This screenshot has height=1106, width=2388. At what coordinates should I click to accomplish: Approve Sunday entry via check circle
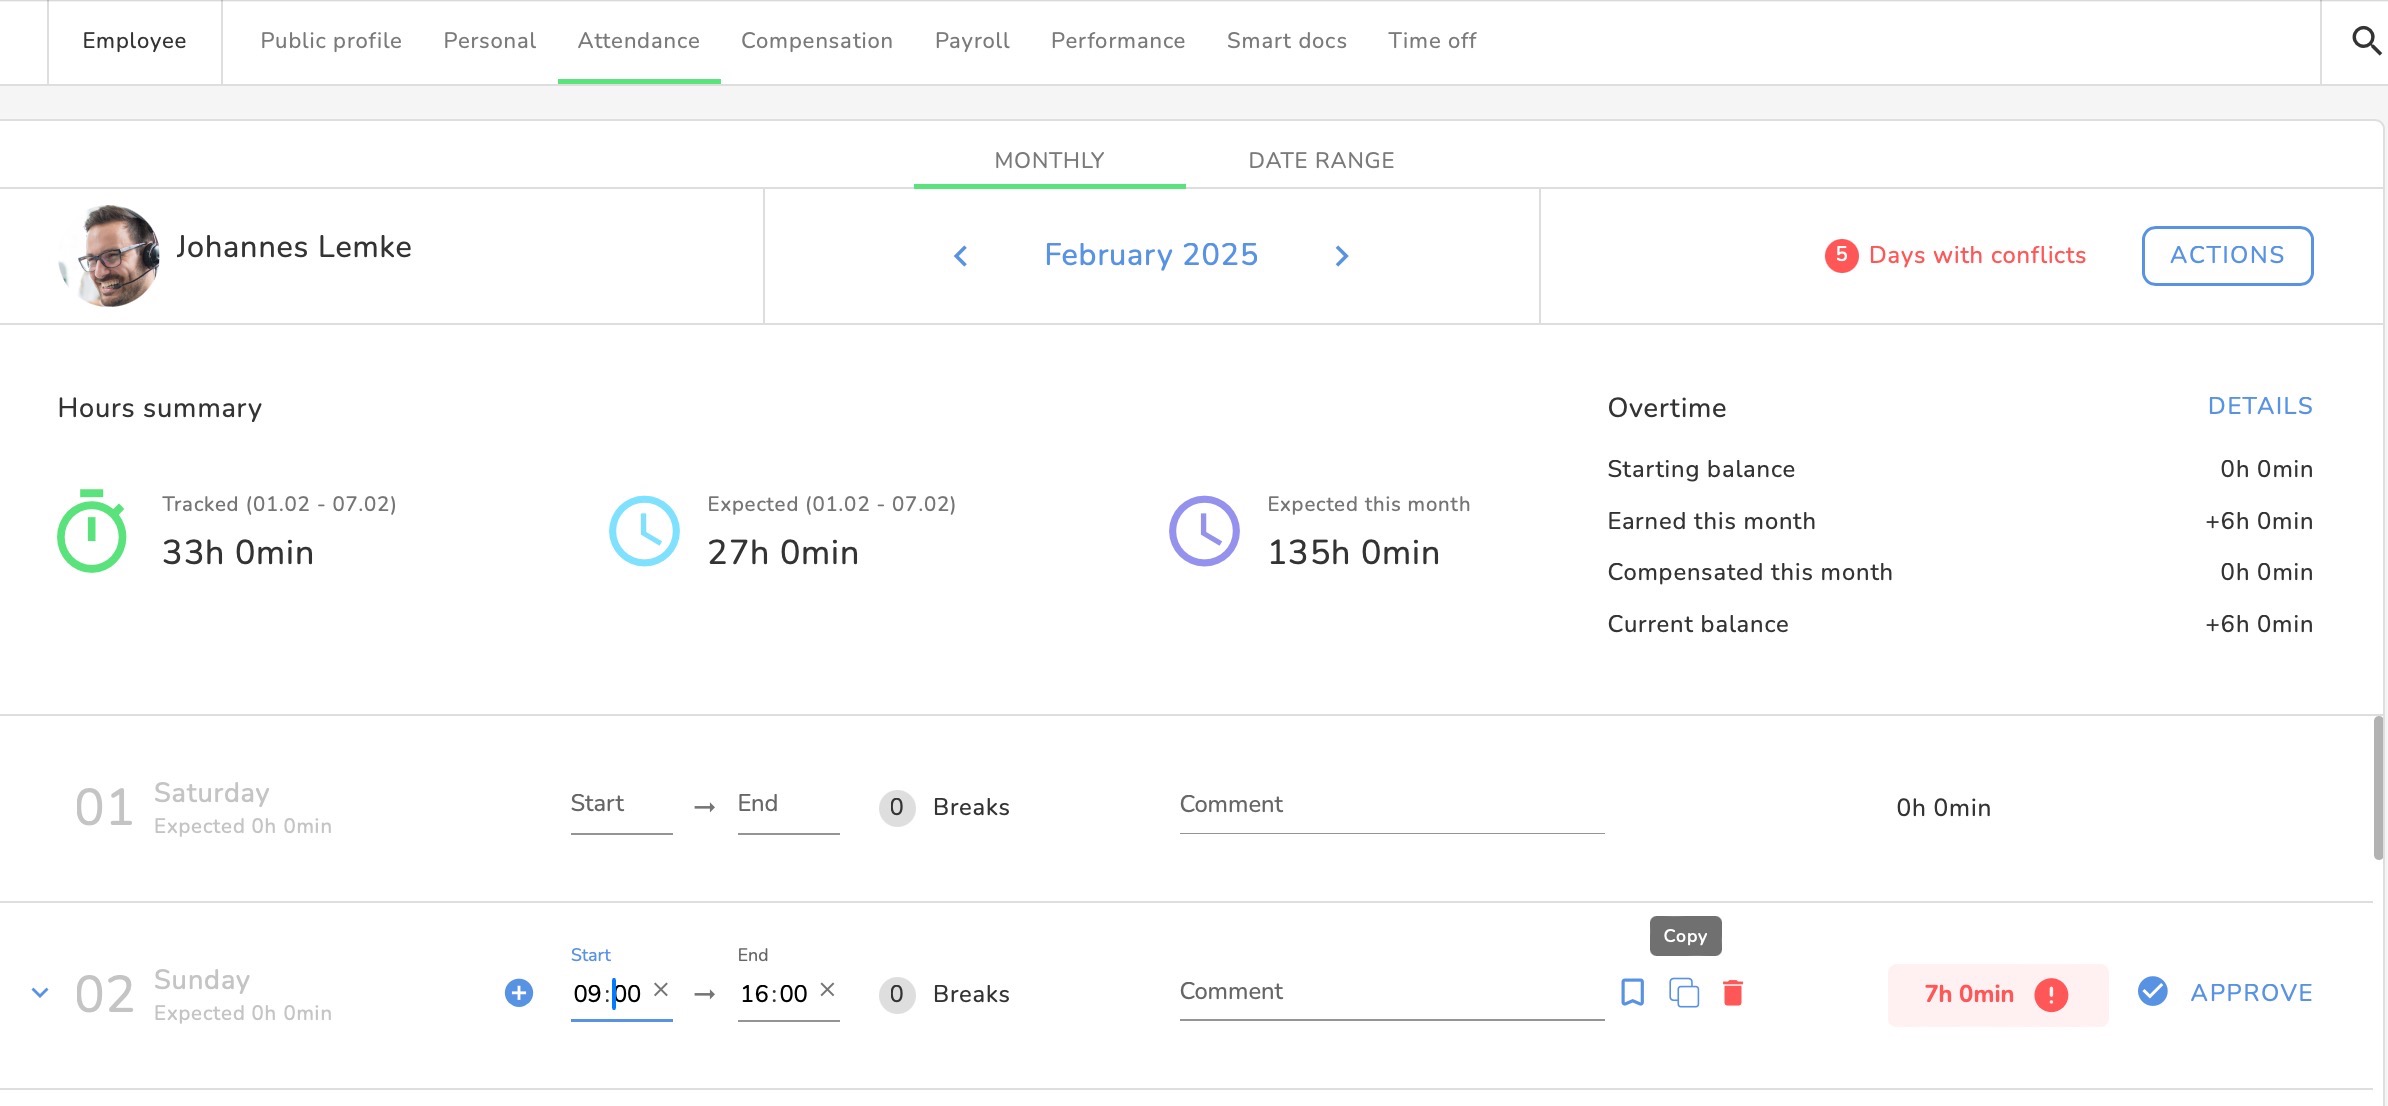point(2153,992)
